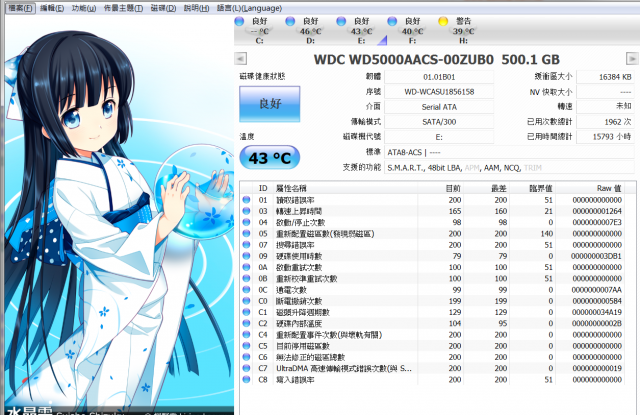Click the Shizuku character artwork
The width and height of the screenshot is (640, 415).
118,215
